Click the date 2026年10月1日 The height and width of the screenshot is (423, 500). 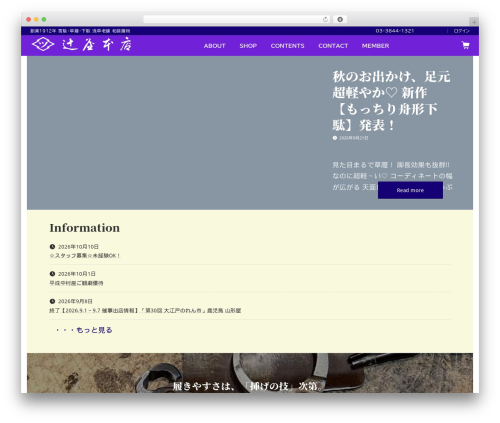77,274
